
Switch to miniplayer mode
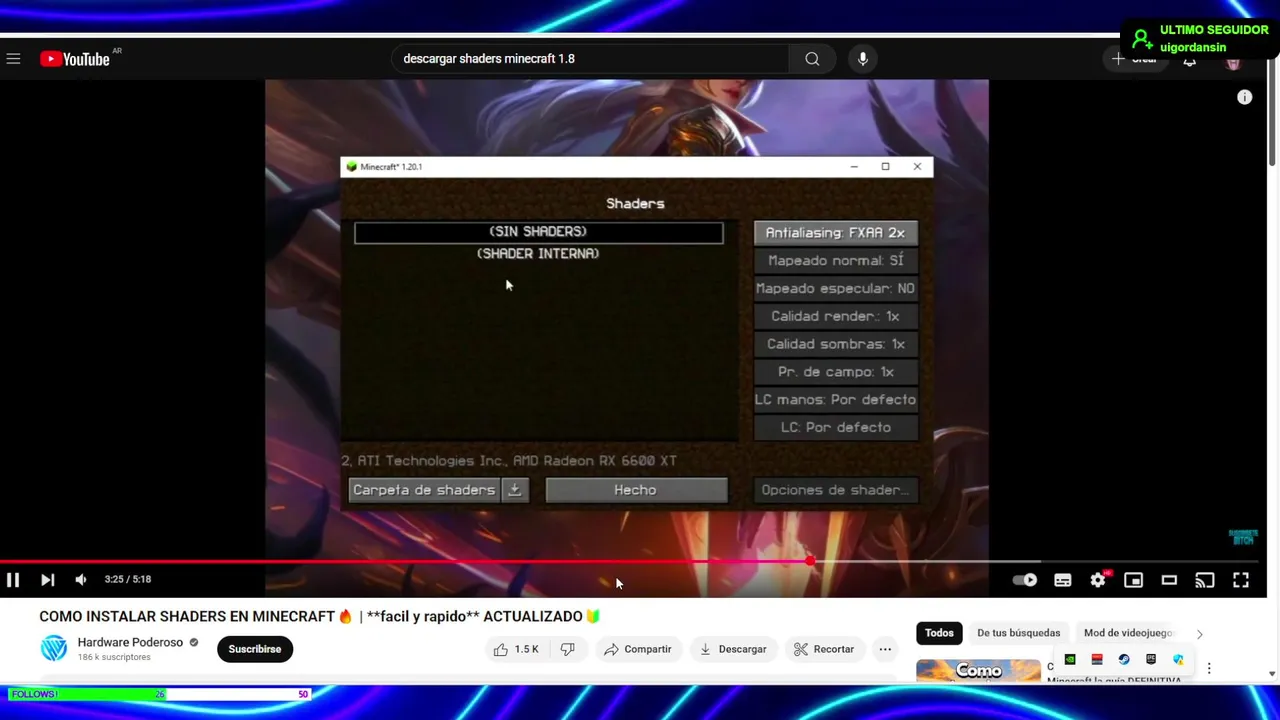tap(1133, 580)
